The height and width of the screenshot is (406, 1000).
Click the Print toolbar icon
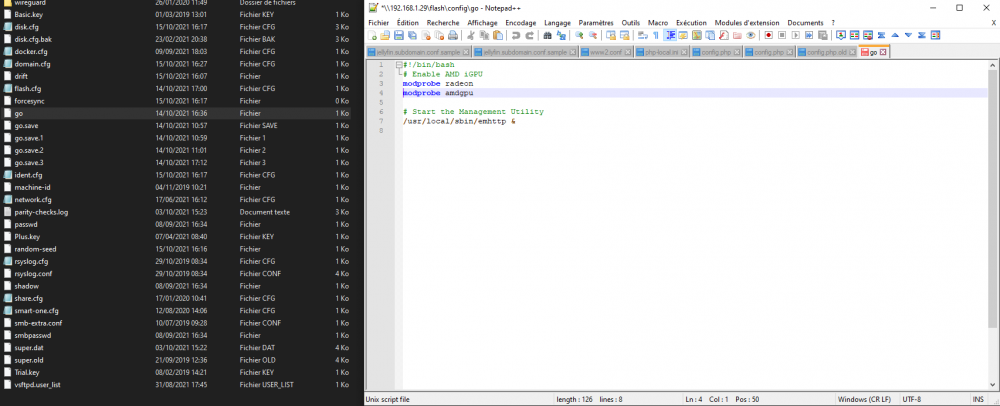pyautogui.click(x=452, y=36)
